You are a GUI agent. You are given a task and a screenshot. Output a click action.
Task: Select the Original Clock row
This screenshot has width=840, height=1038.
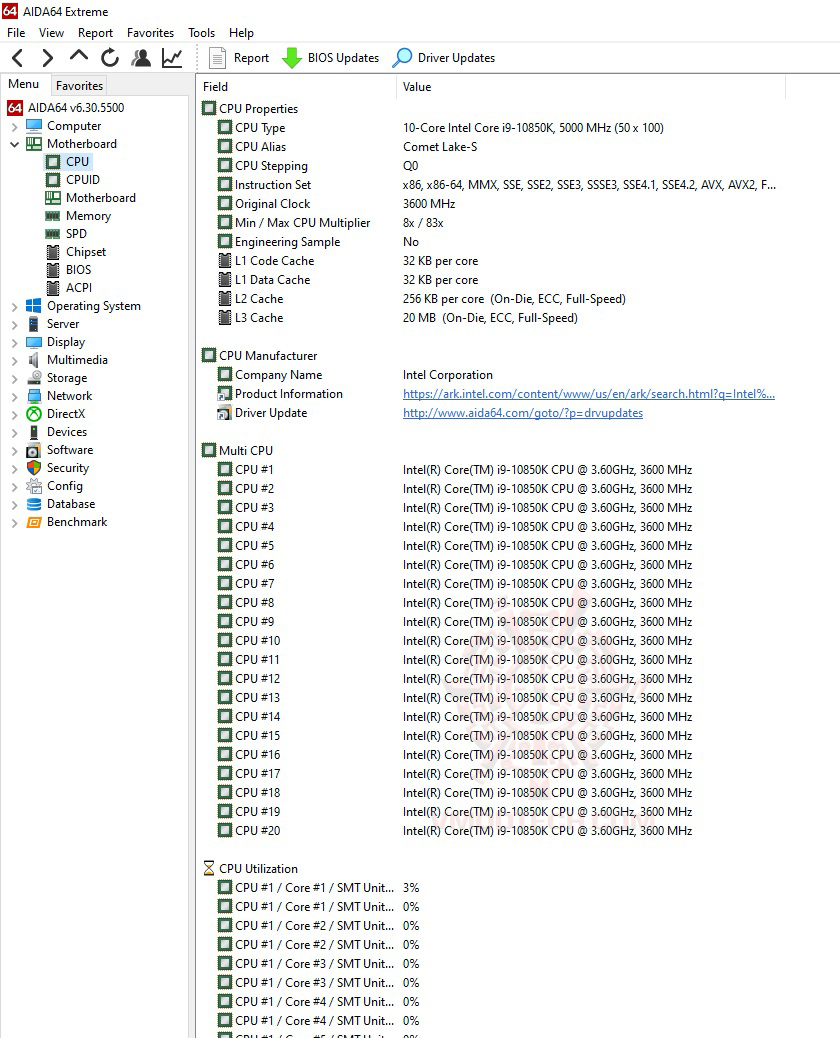click(x=490, y=204)
